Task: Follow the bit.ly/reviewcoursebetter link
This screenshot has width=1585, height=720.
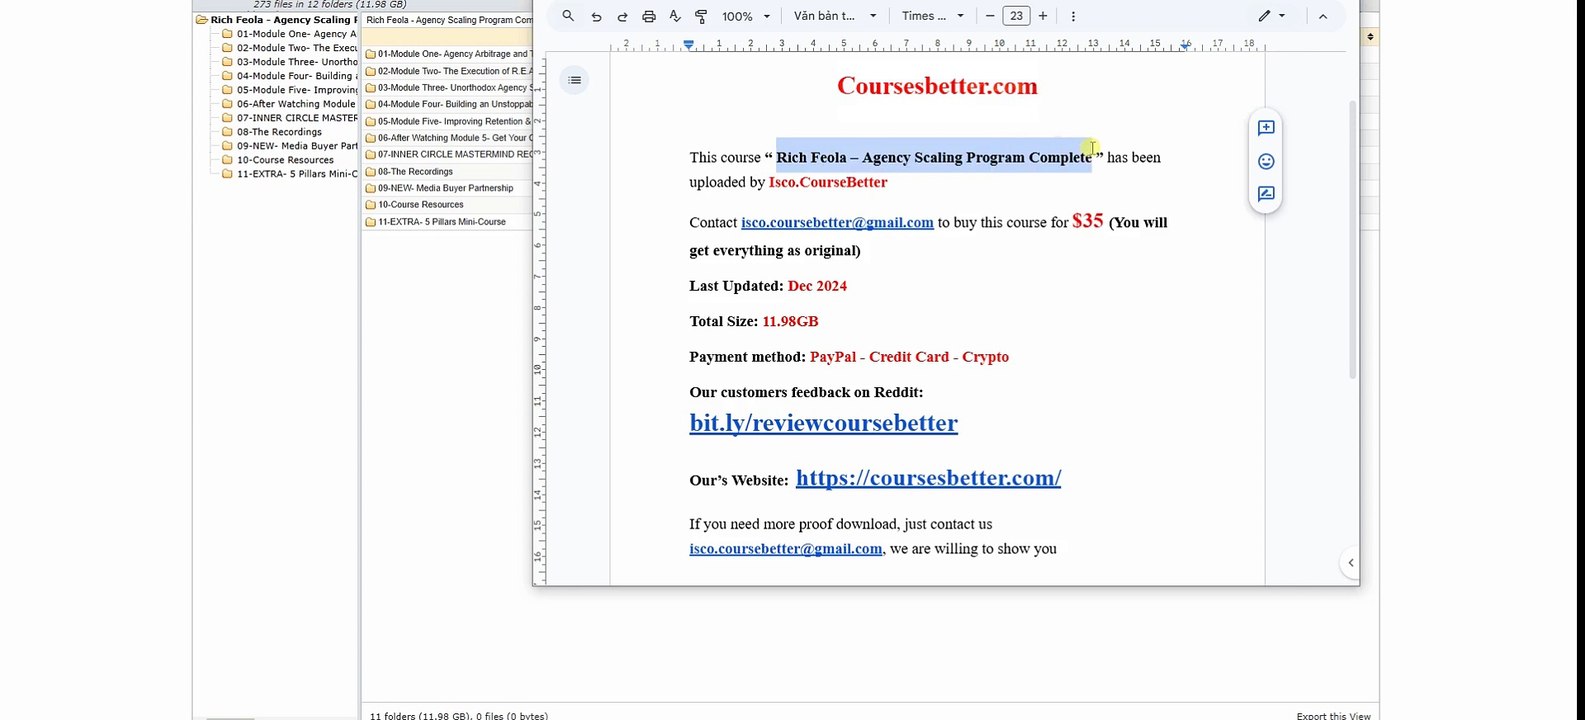Action: pyautogui.click(x=823, y=423)
